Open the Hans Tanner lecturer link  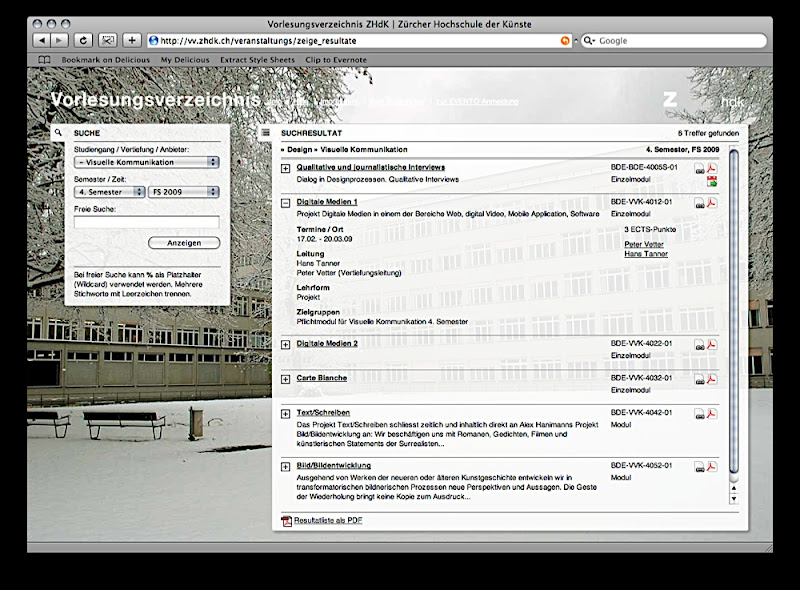click(646, 254)
